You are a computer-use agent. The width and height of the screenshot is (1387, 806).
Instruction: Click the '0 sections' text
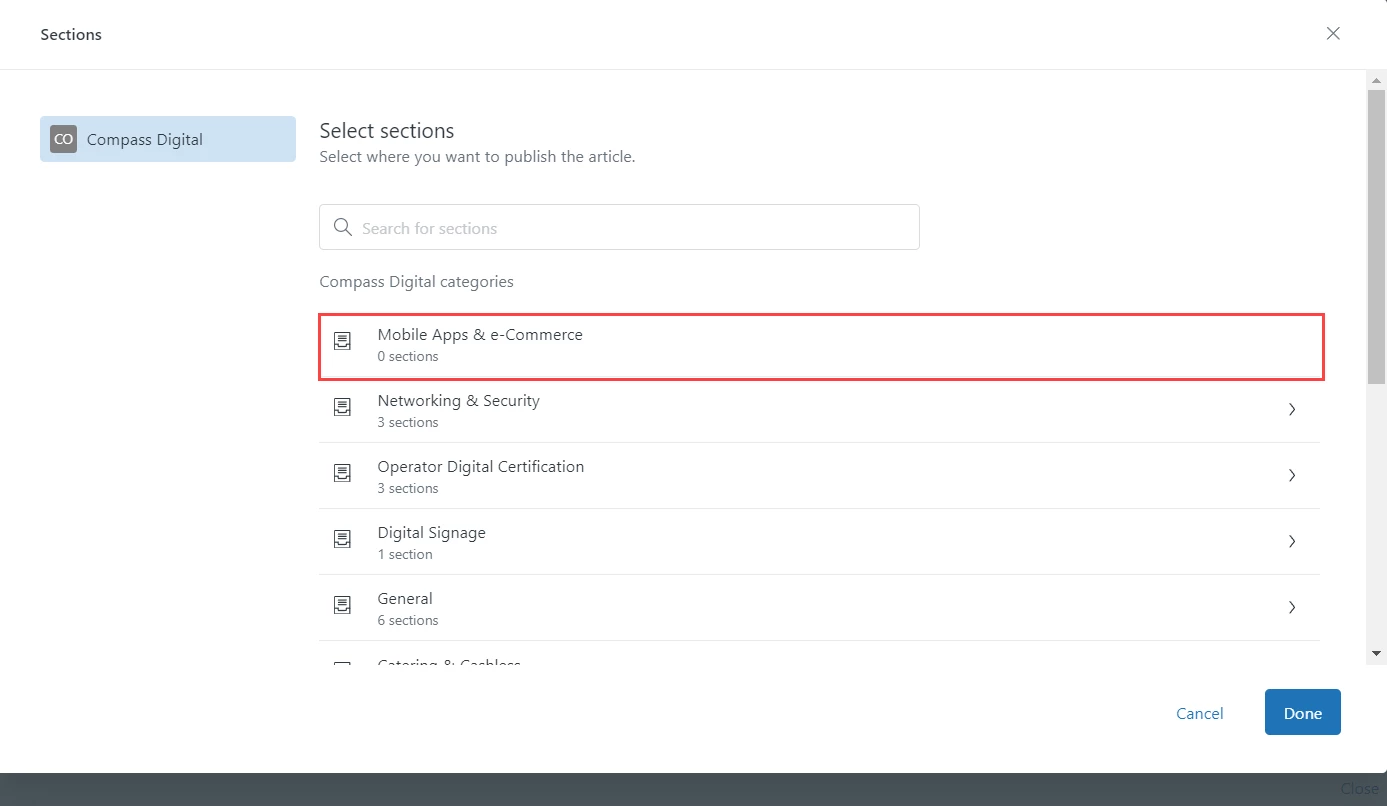click(x=408, y=356)
